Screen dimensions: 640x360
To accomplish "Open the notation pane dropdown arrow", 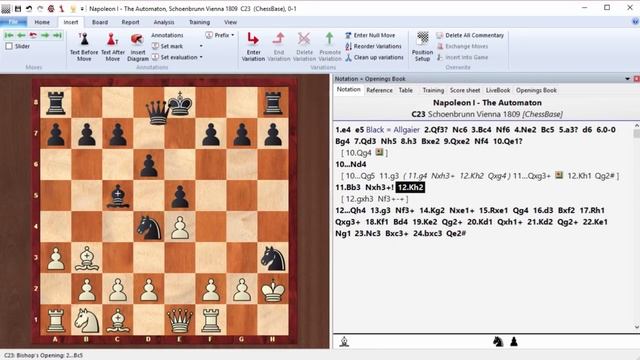I will (x=627, y=79).
